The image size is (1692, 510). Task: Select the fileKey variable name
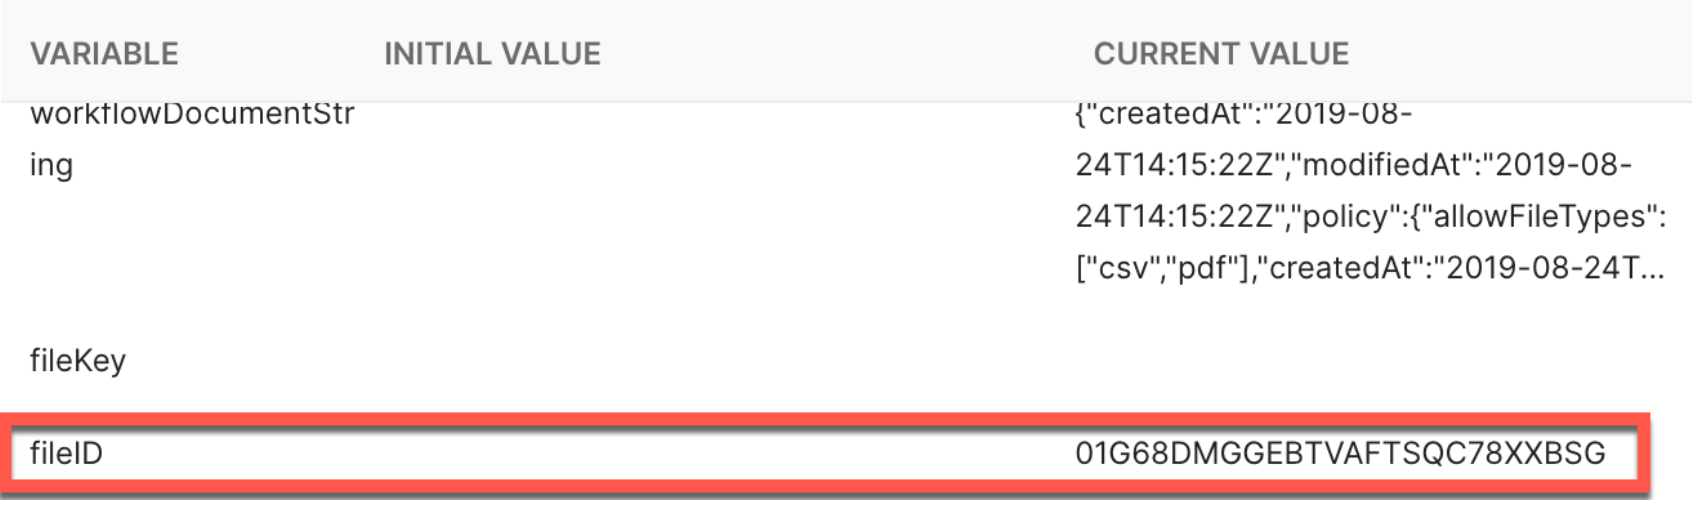tap(78, 360)
